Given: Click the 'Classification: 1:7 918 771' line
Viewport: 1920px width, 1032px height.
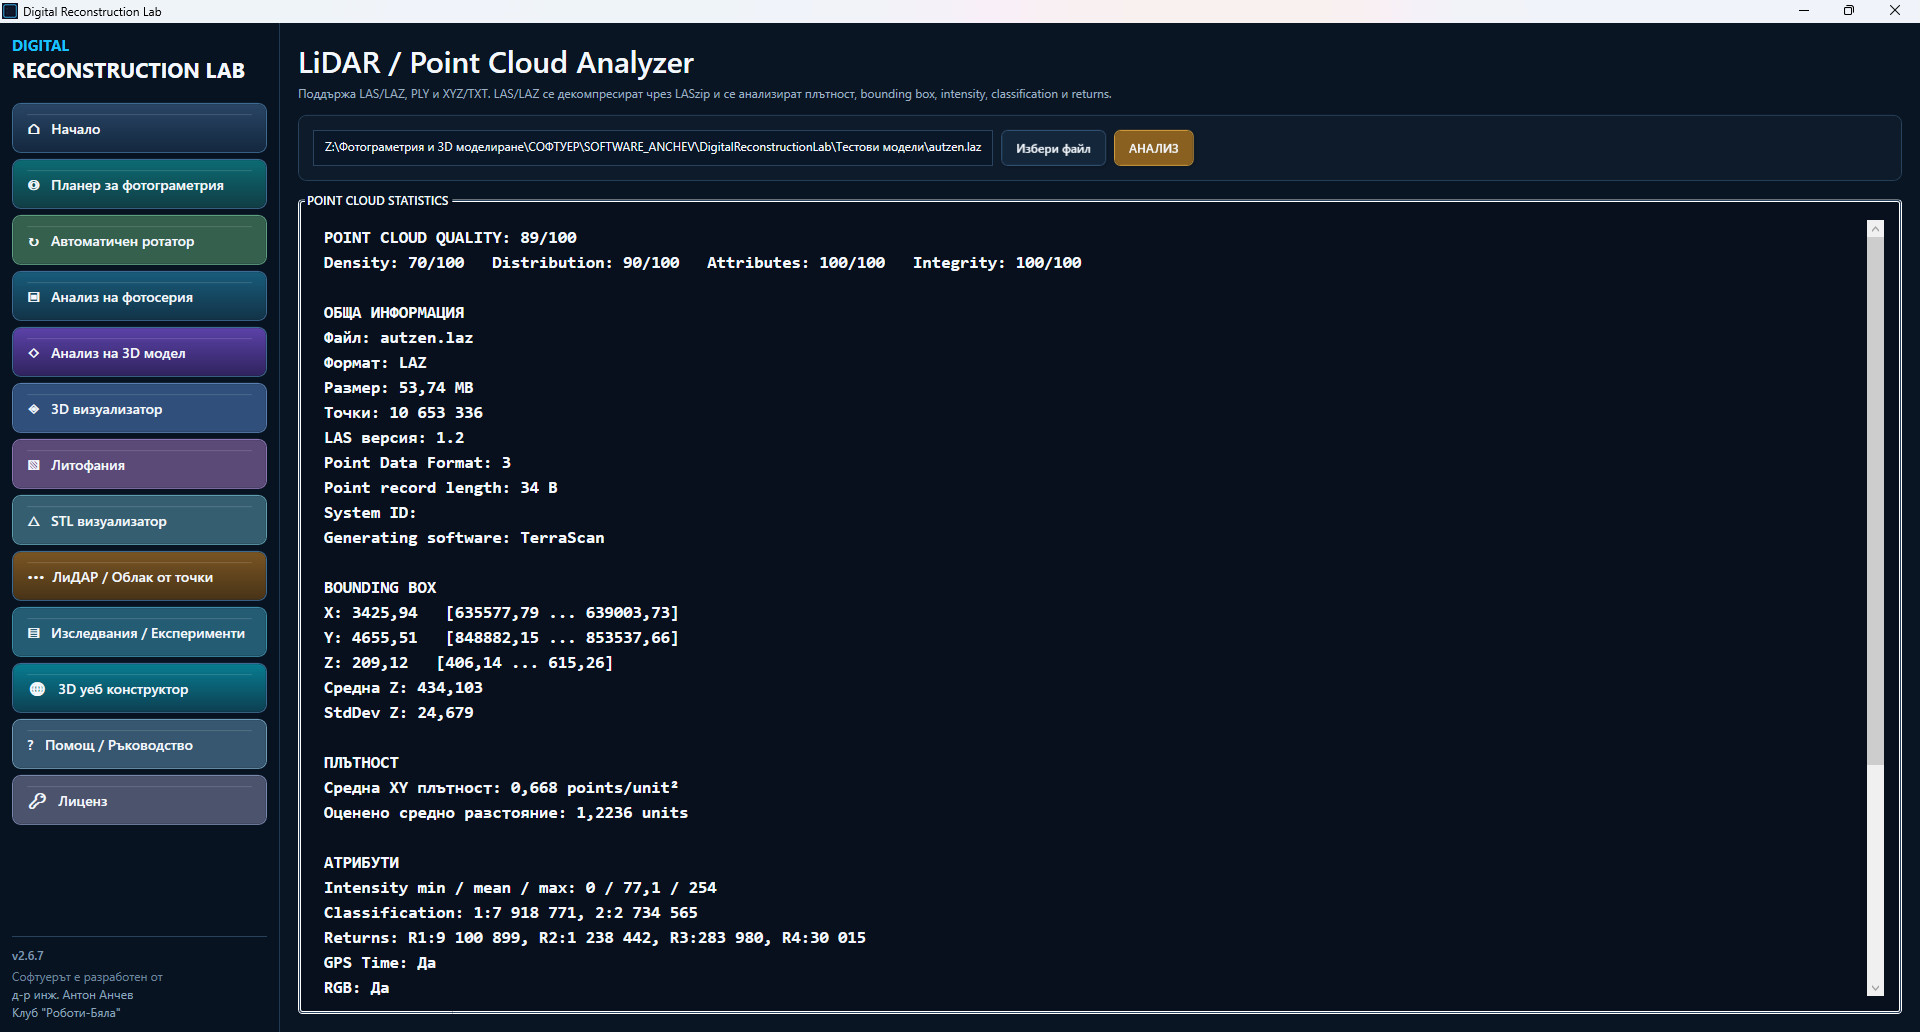Looking at the screenshot, I should coord(510,913).
